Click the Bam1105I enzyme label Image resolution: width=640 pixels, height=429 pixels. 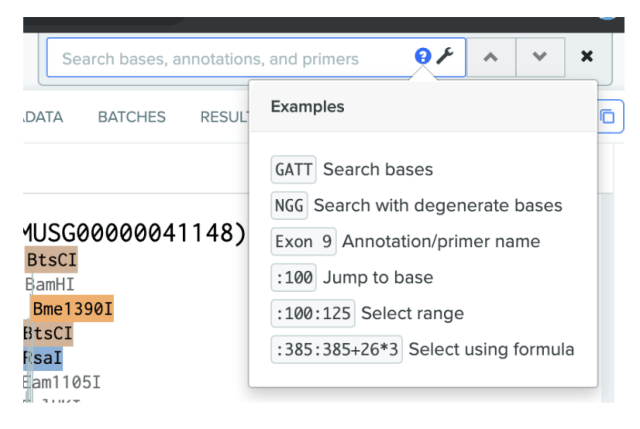click(61, 381)
